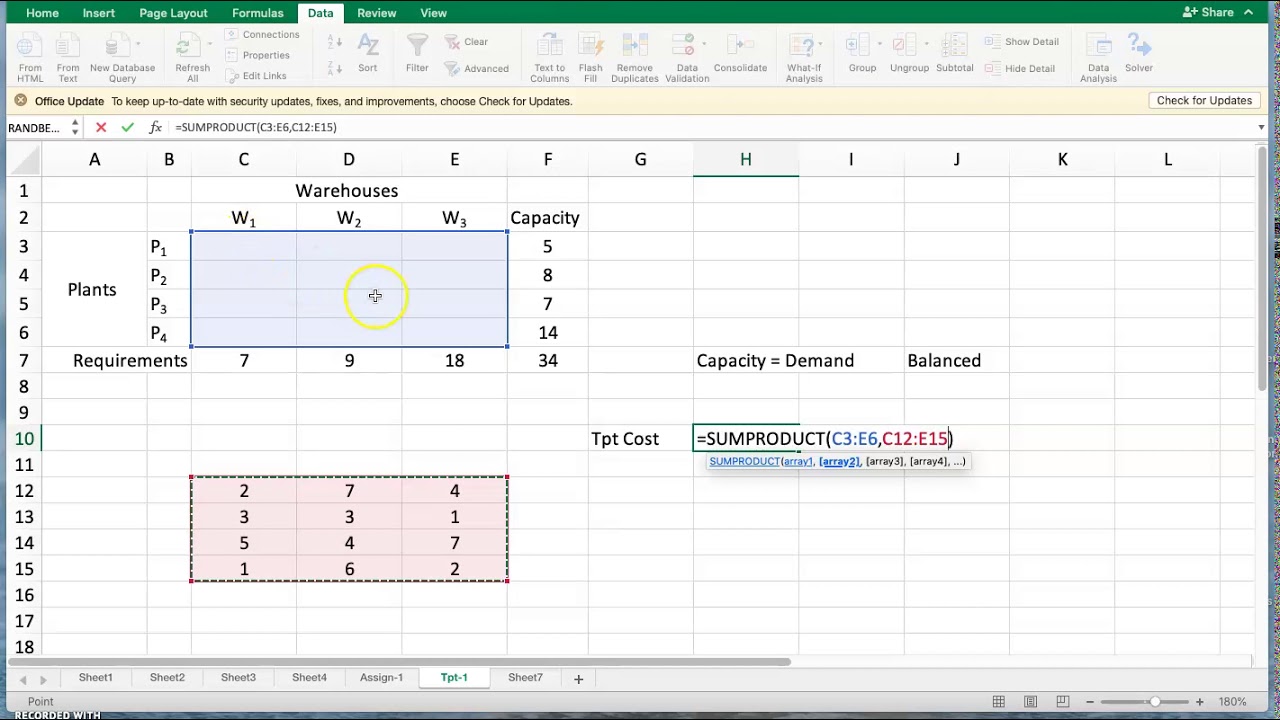Click the Flash Fill icon

coord(590,47)
